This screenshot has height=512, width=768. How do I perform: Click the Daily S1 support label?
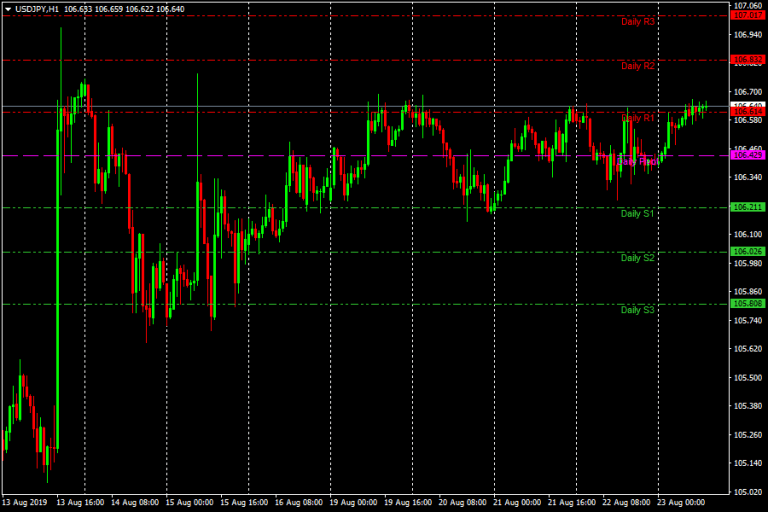pyautogui.click(x=637, y=213)
